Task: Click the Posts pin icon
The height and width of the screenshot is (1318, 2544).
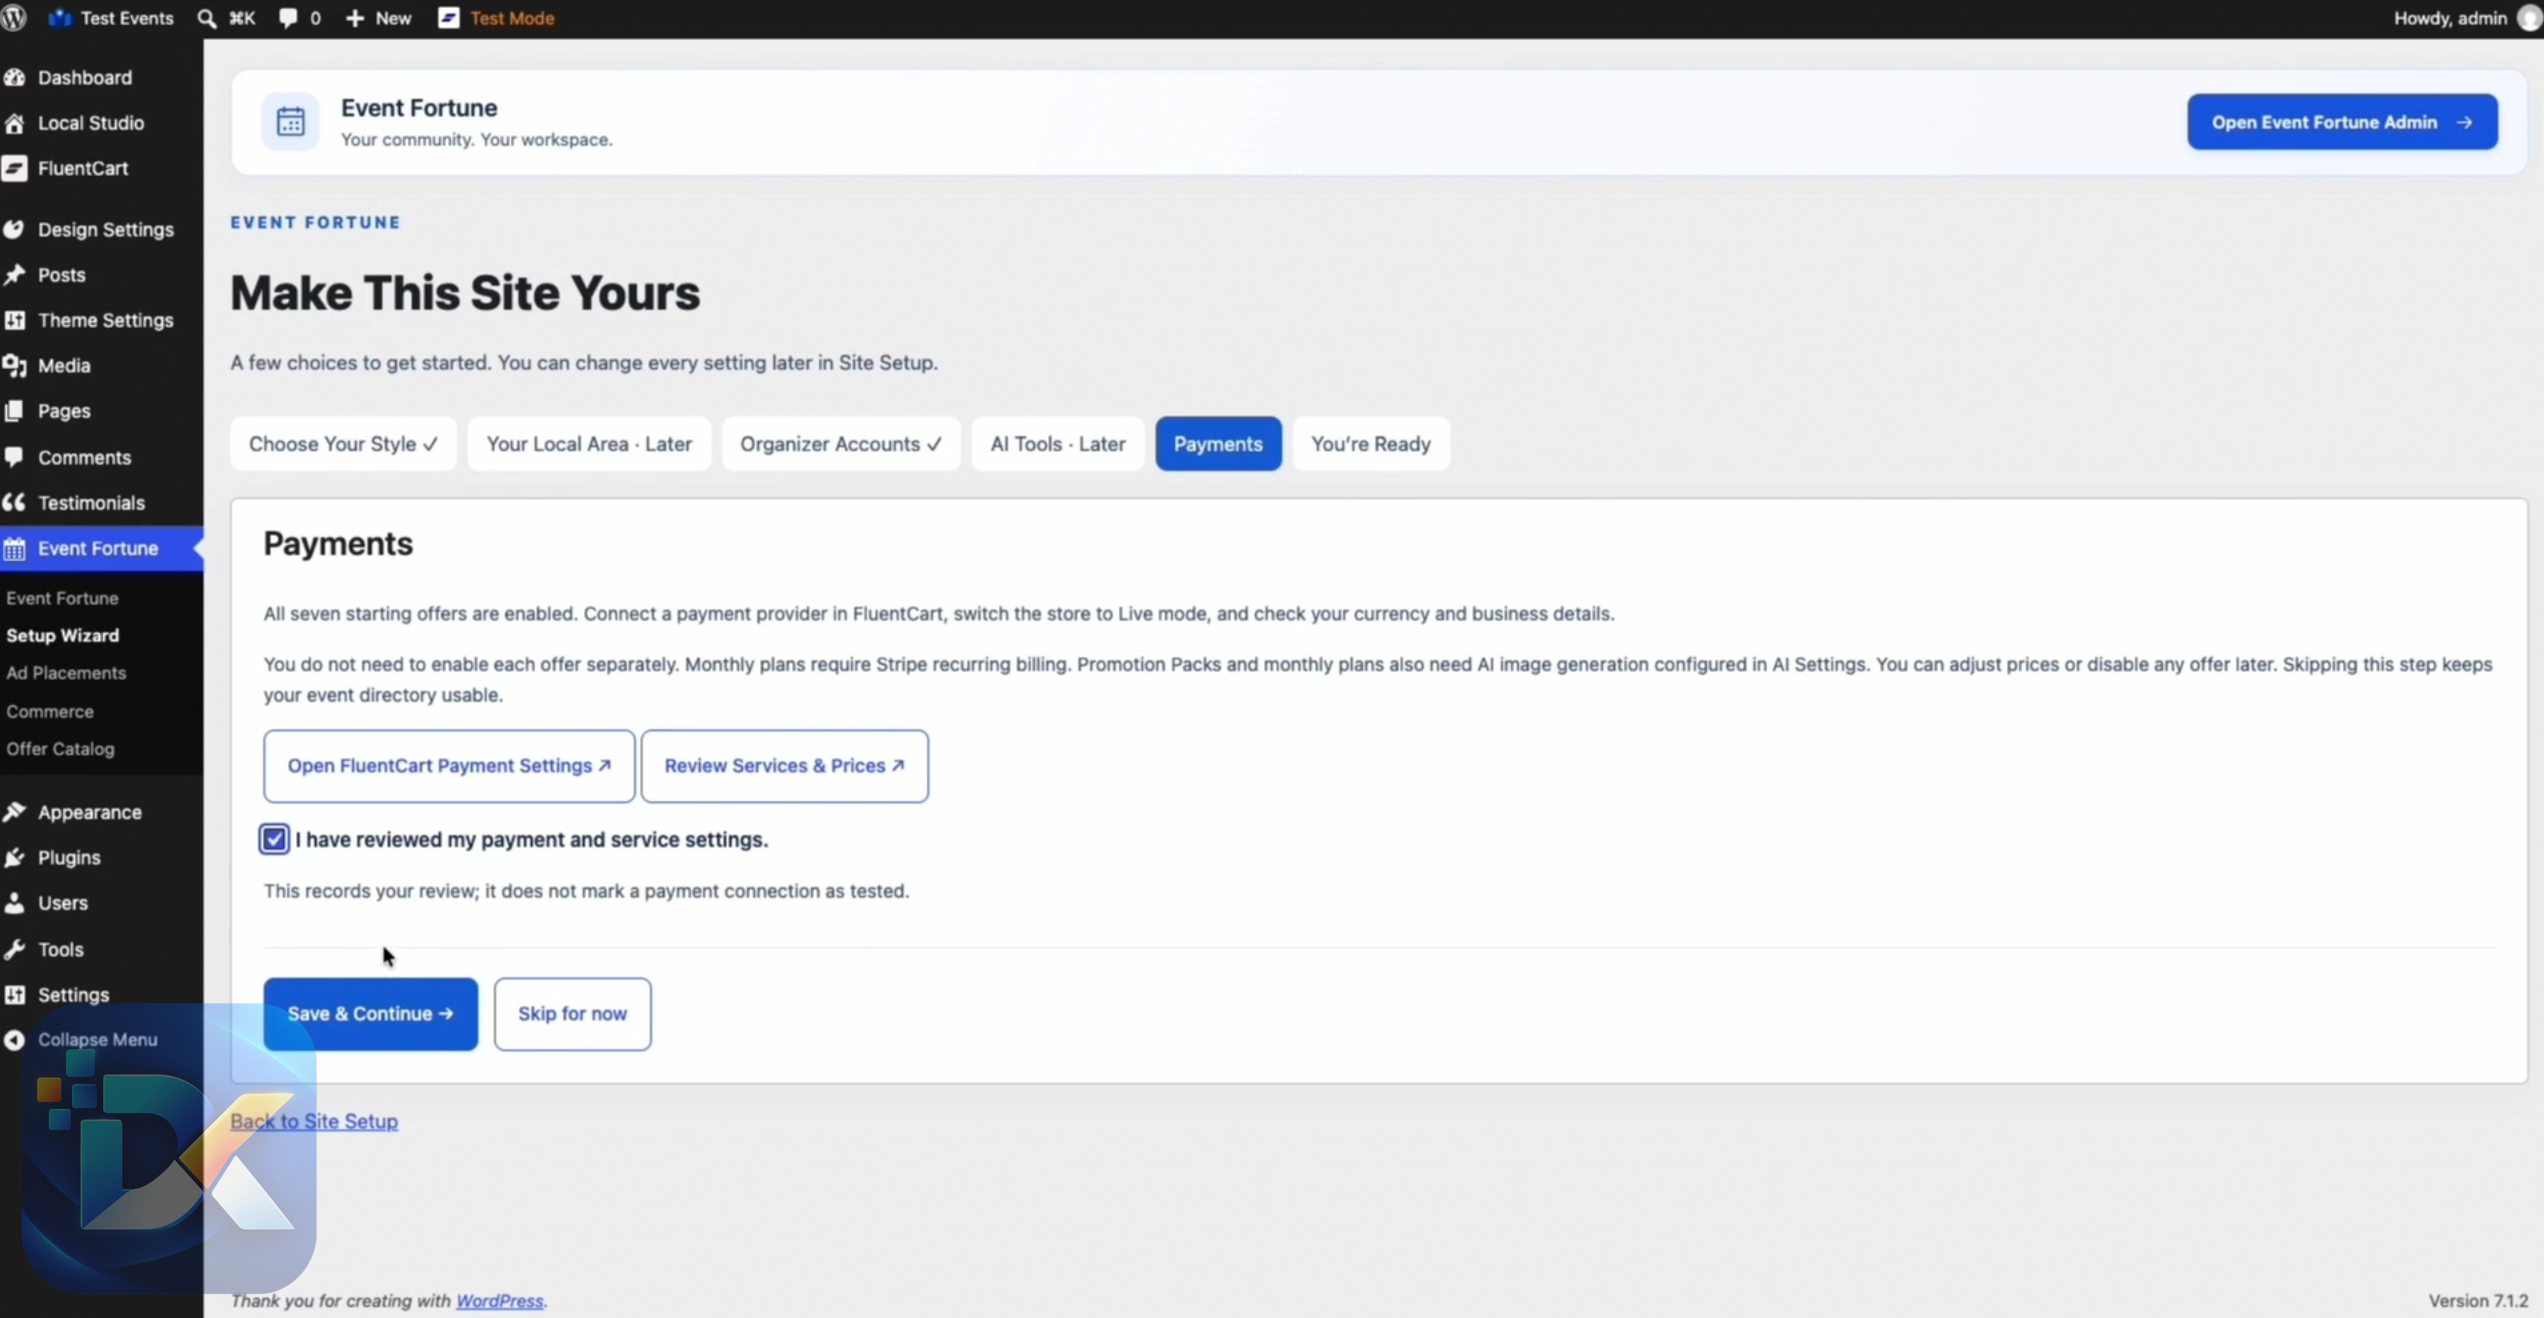Action: coord(15,275)
